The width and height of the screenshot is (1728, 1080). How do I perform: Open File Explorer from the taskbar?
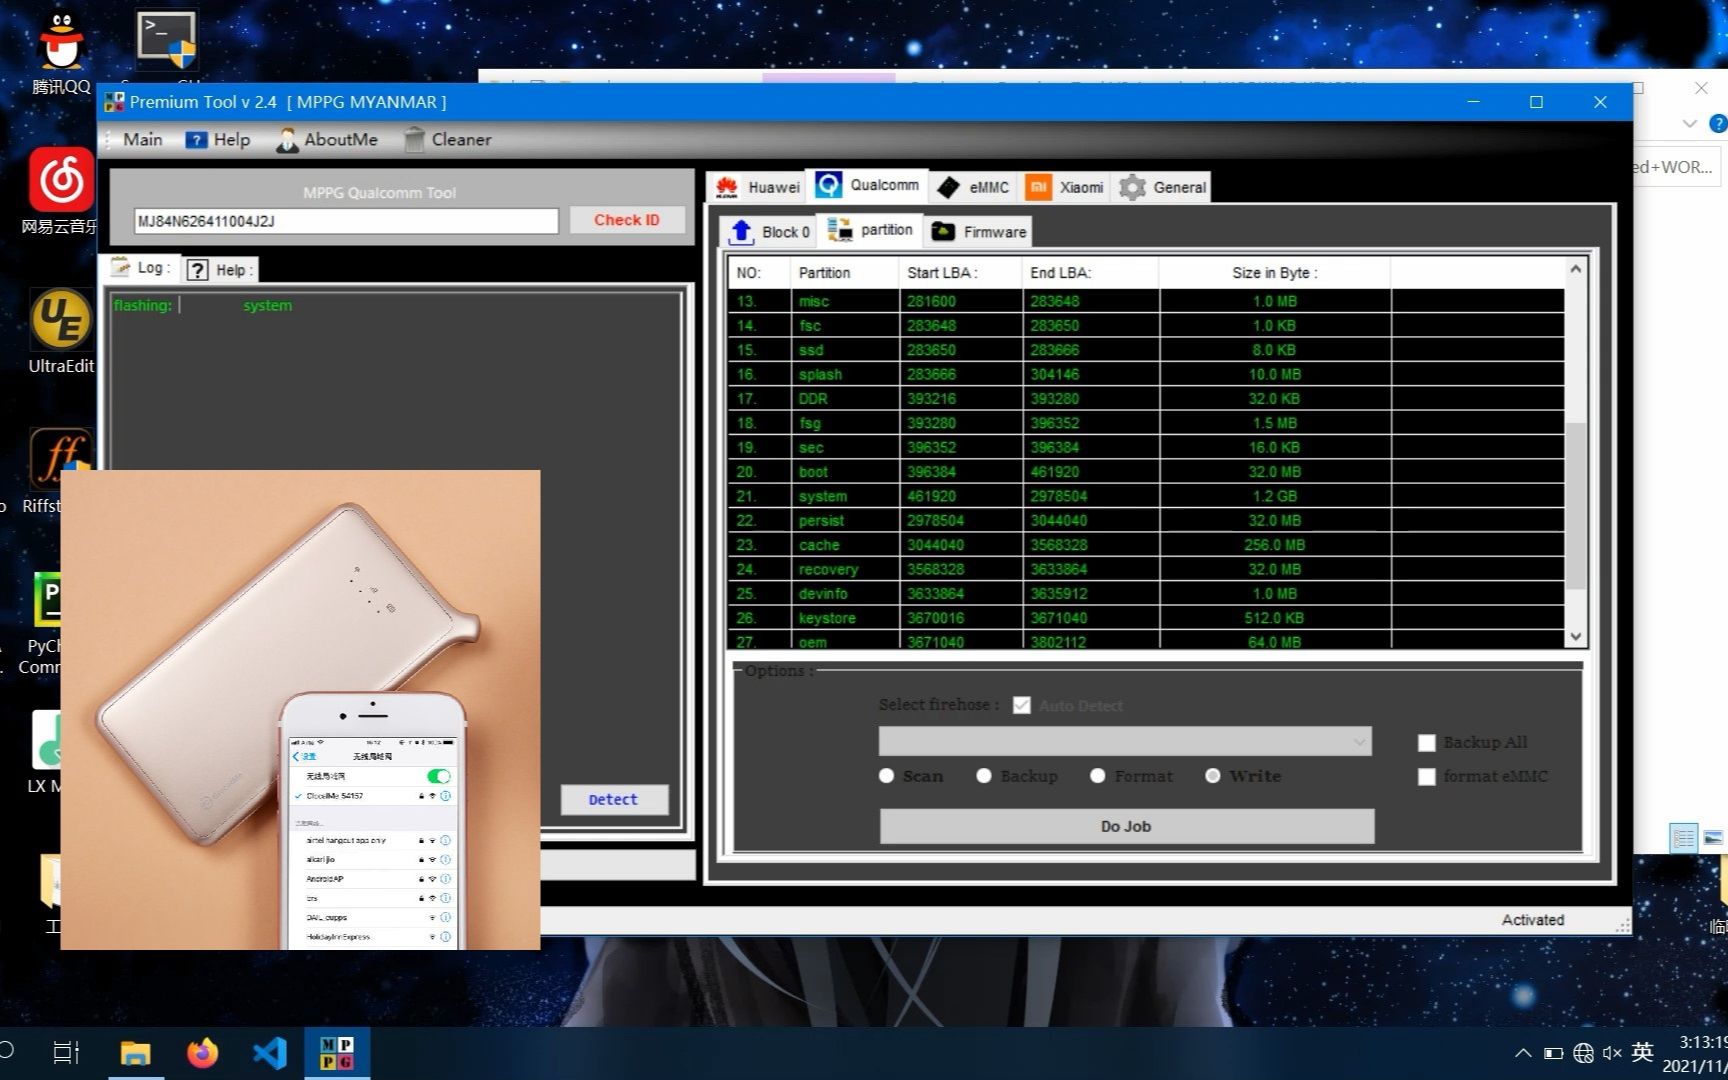coord(135,1053)
